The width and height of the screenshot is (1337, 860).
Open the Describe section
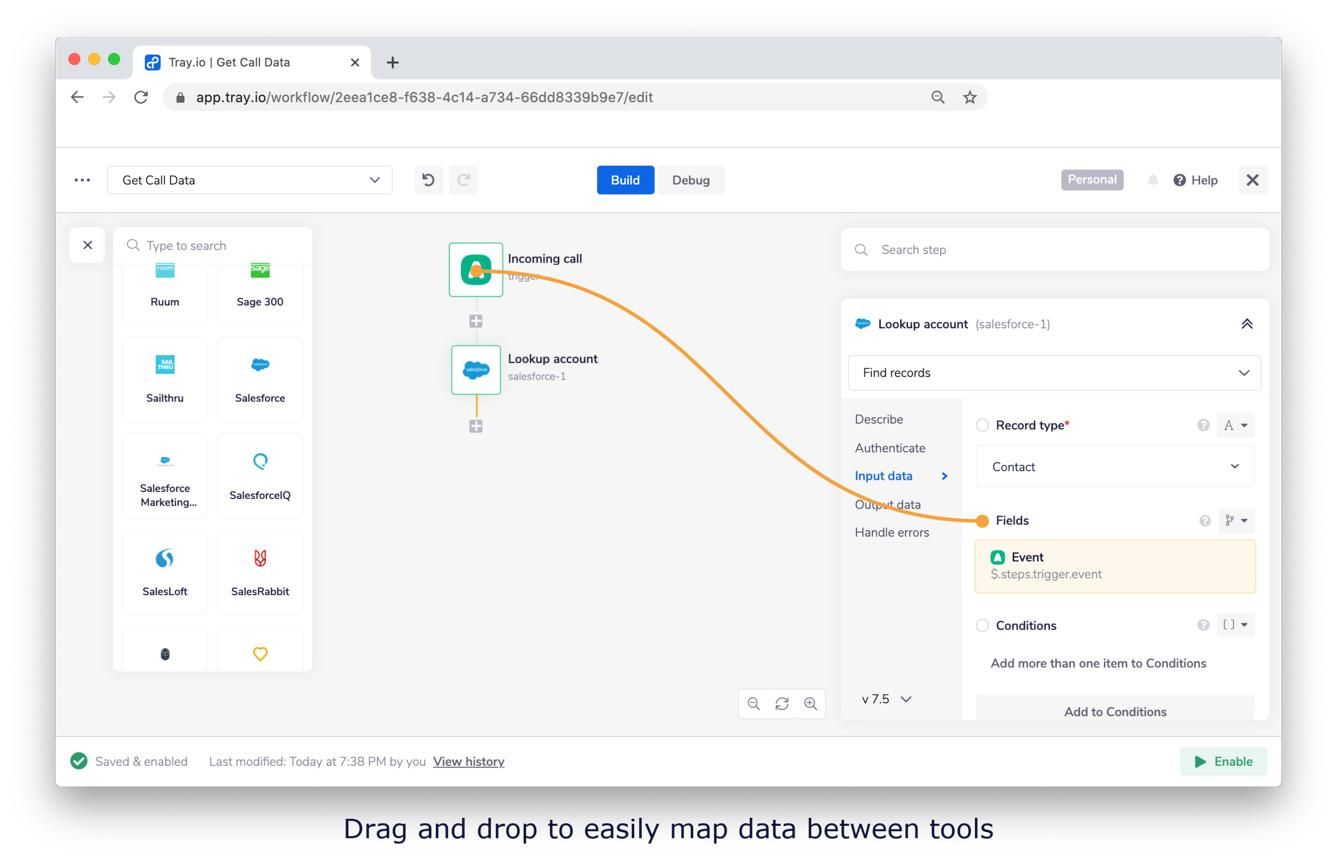click(879, 419)
